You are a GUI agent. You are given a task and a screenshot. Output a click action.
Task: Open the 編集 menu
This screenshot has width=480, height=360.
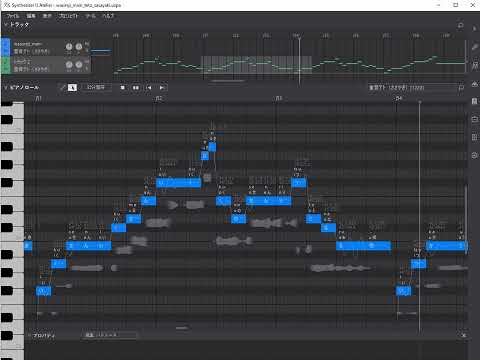[x=31, y=16]
